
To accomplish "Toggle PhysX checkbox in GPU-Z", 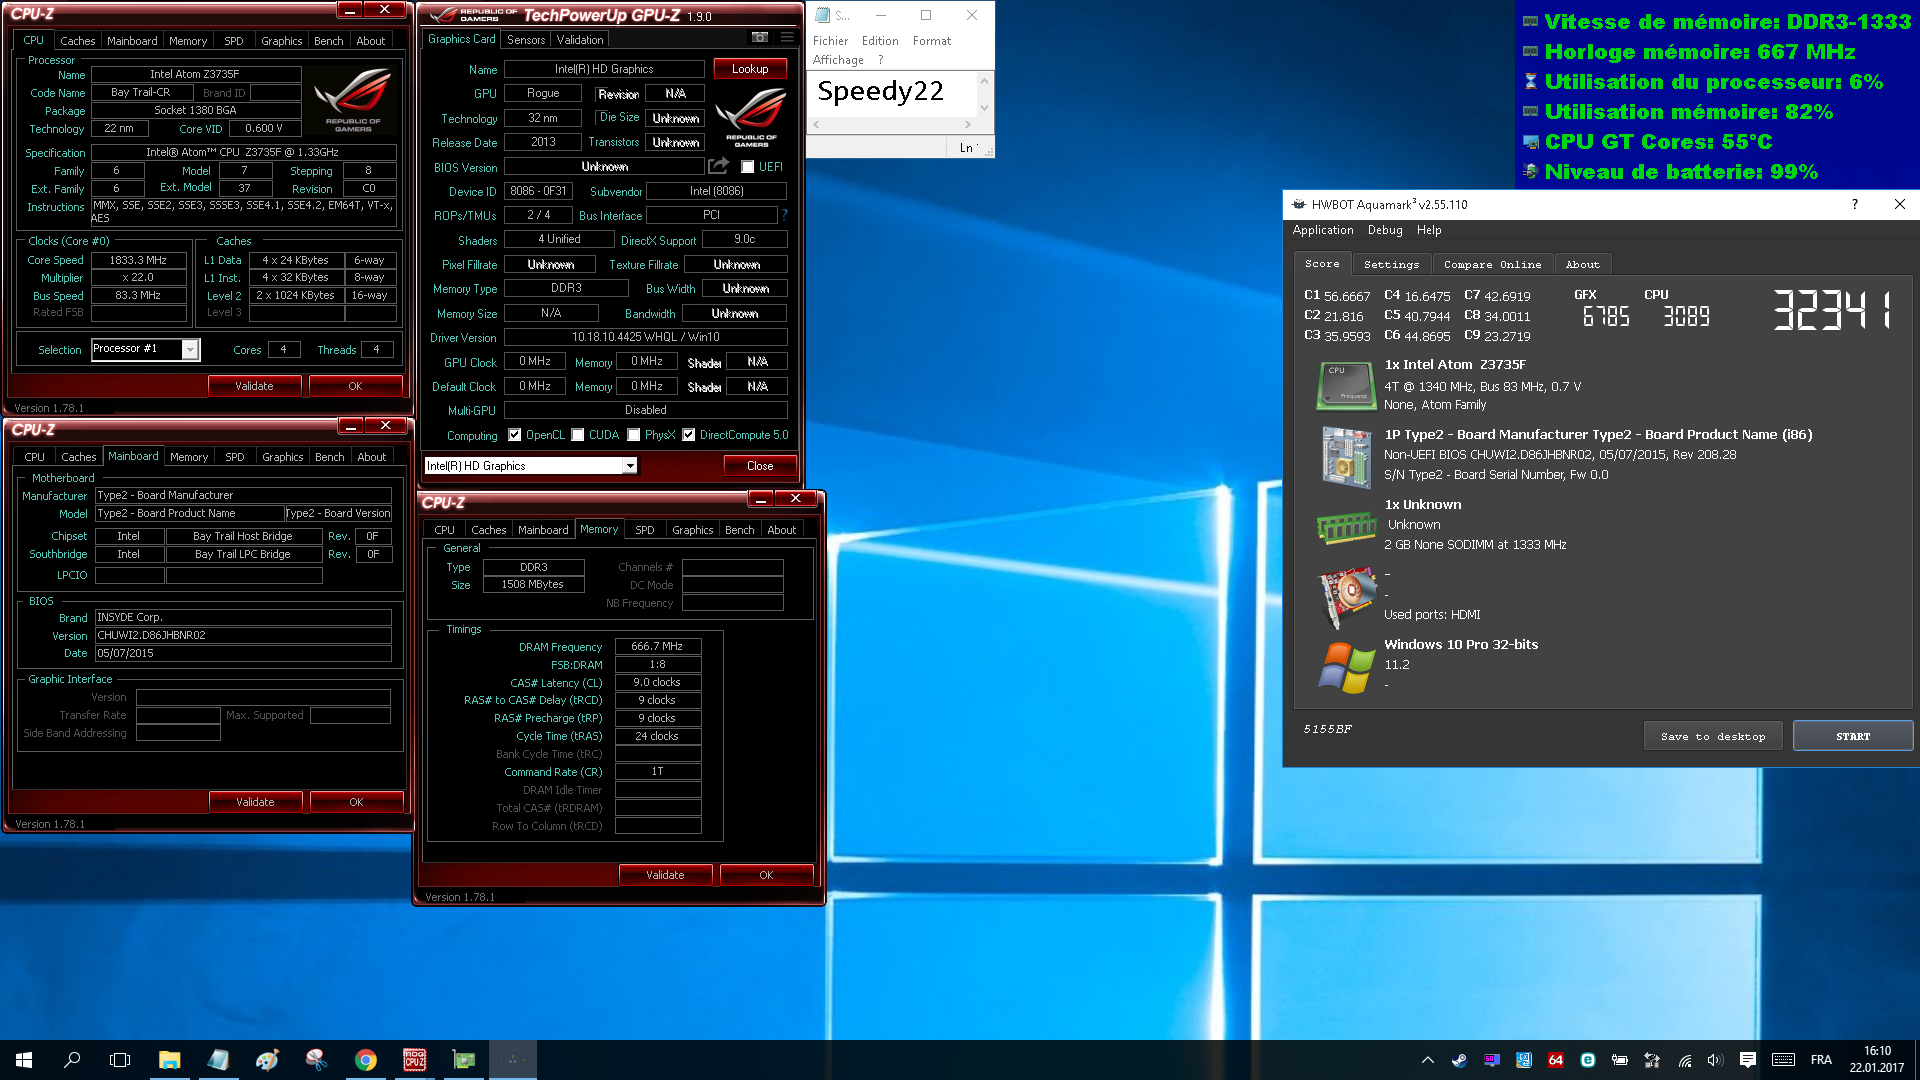I will [633, 435].
